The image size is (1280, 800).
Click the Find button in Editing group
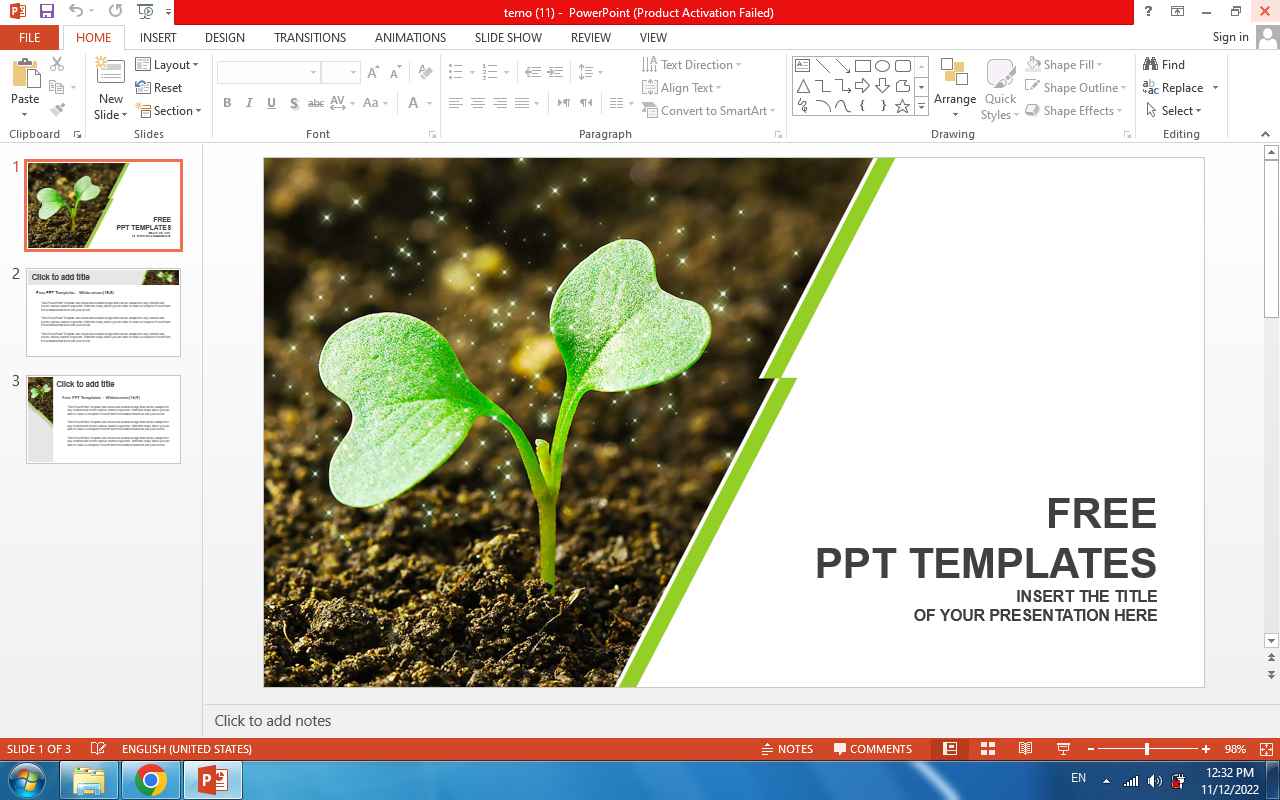tap(1165, 64)
